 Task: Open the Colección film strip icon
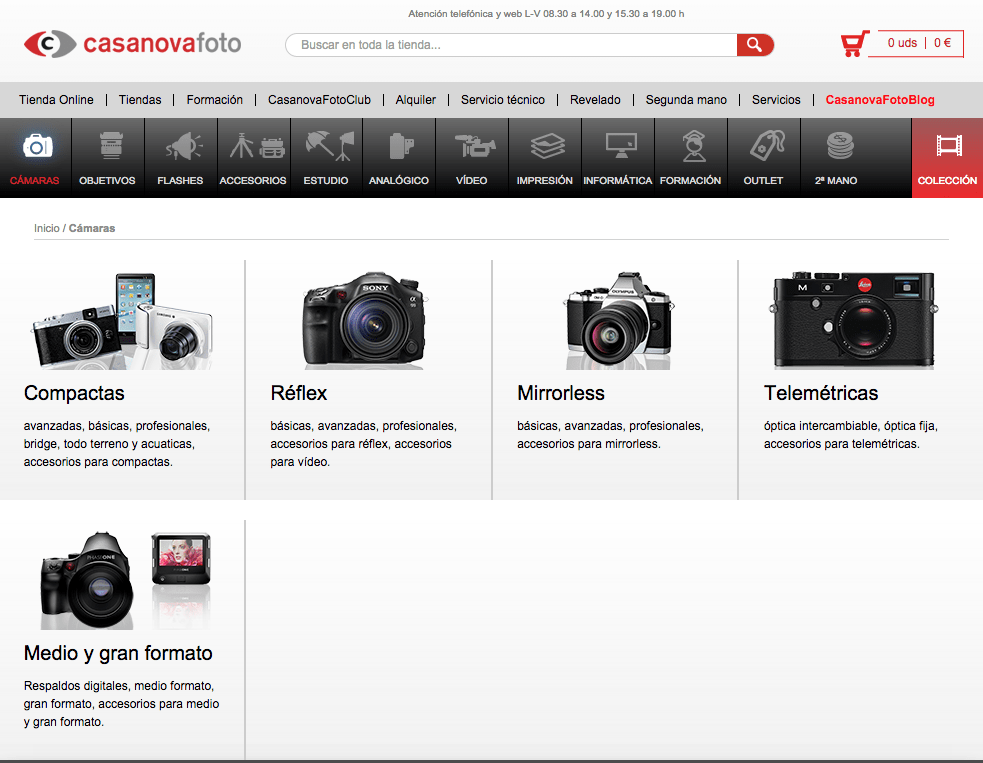[x=949, y=145]
